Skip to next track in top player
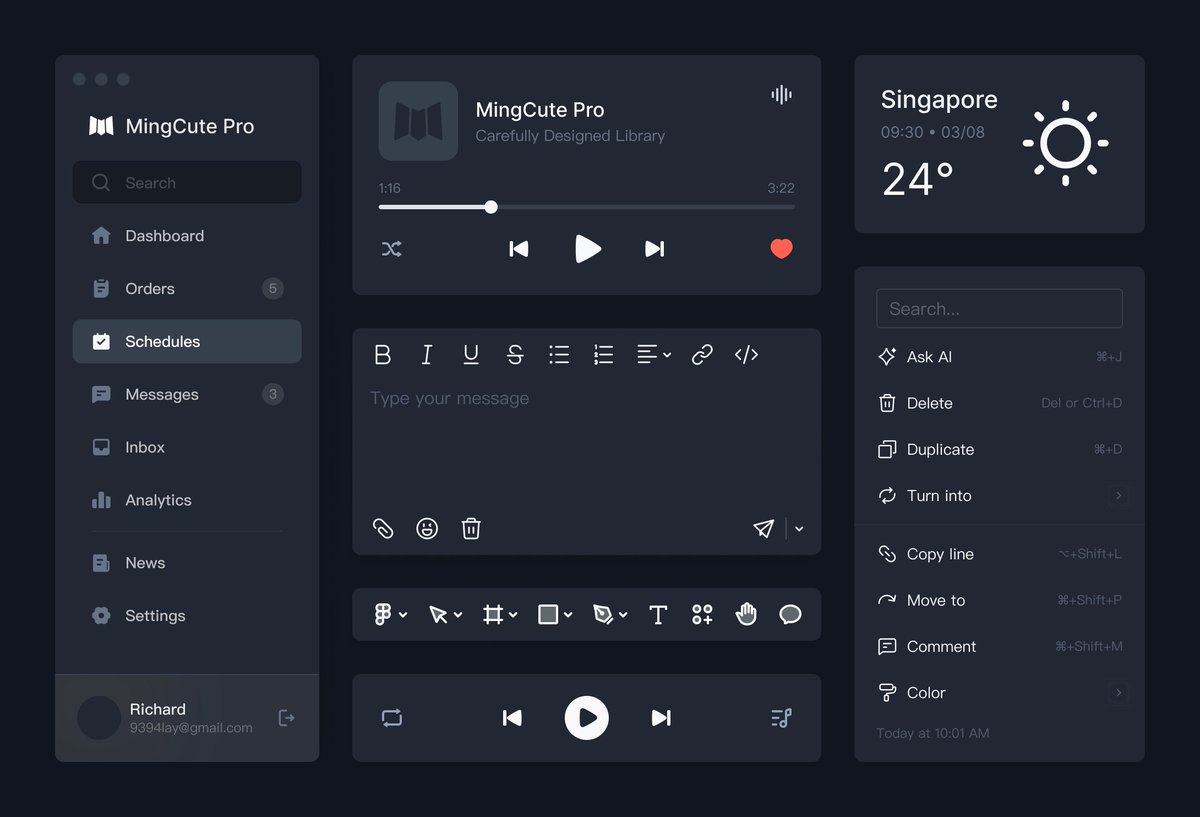Viewport: 1200px width, 817px height. (x=654, y=249)
